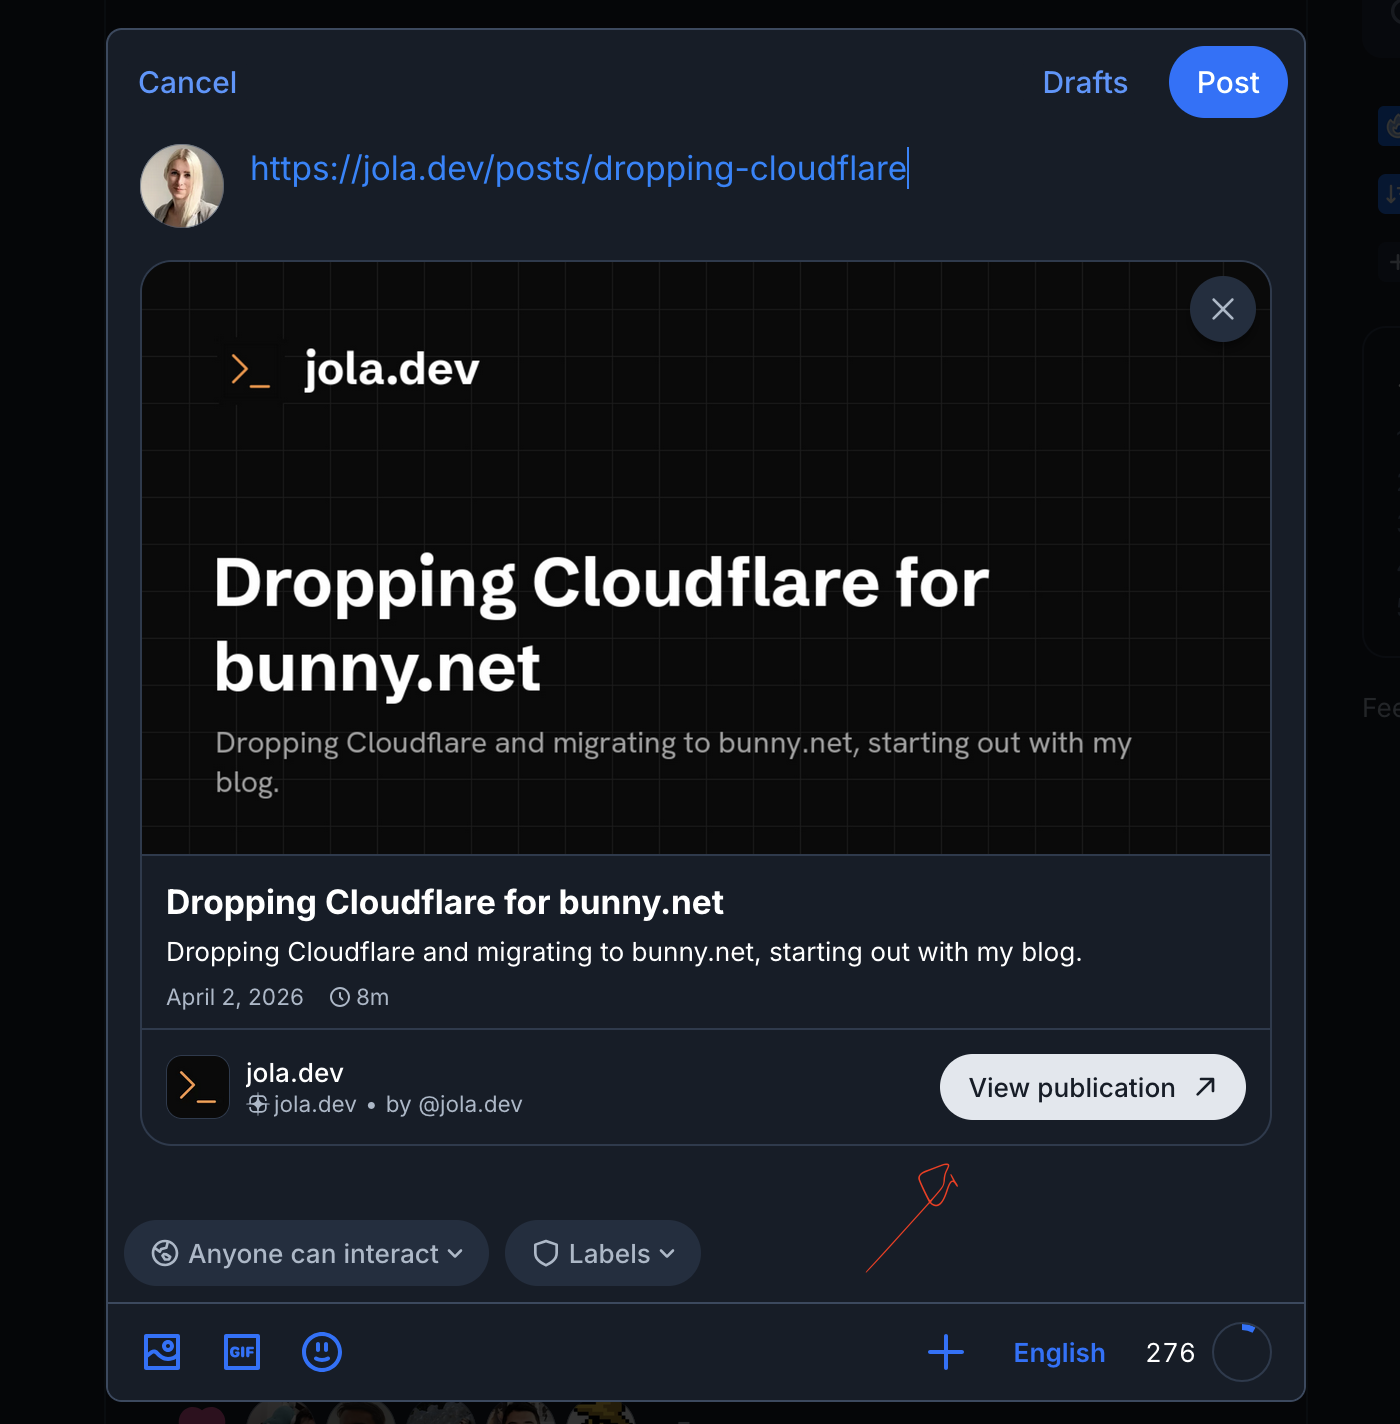Screen dimensions: 1400x1424
Task: Click the Dropping Cloudflare preview image
Action: [x=706, y=558]
